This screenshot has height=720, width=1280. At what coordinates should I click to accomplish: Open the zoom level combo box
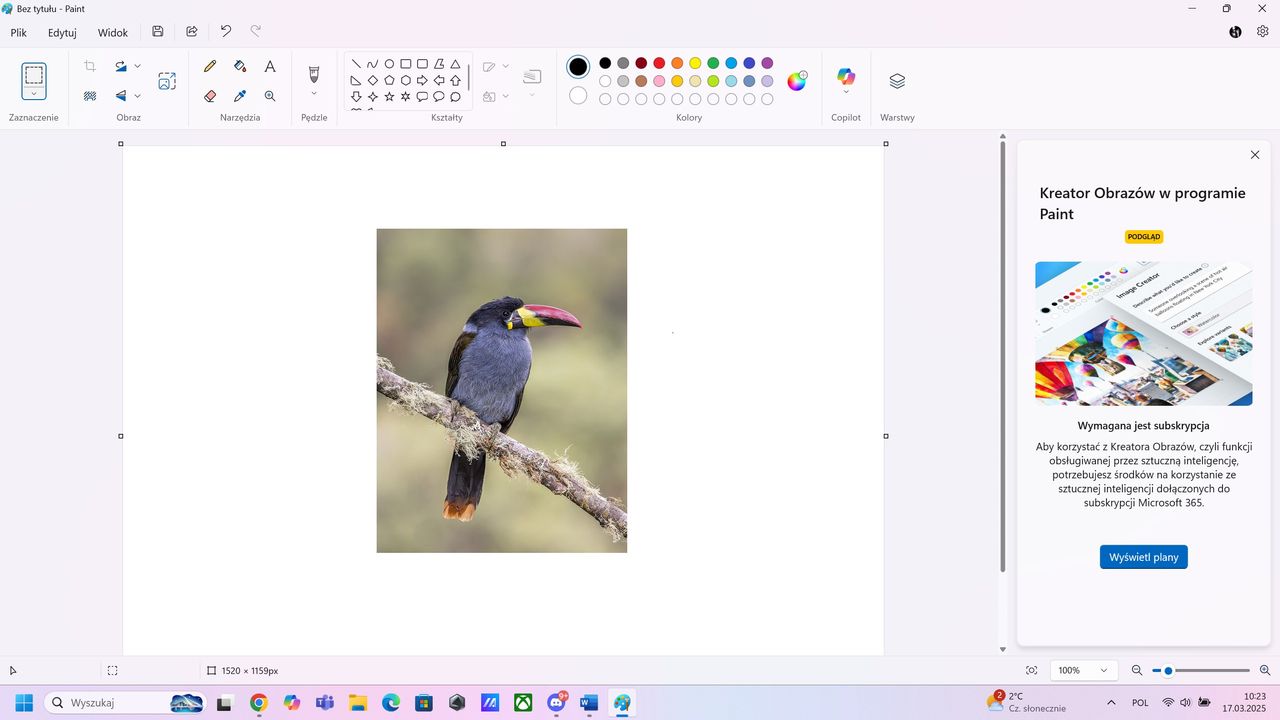(x=1081, y=670)
